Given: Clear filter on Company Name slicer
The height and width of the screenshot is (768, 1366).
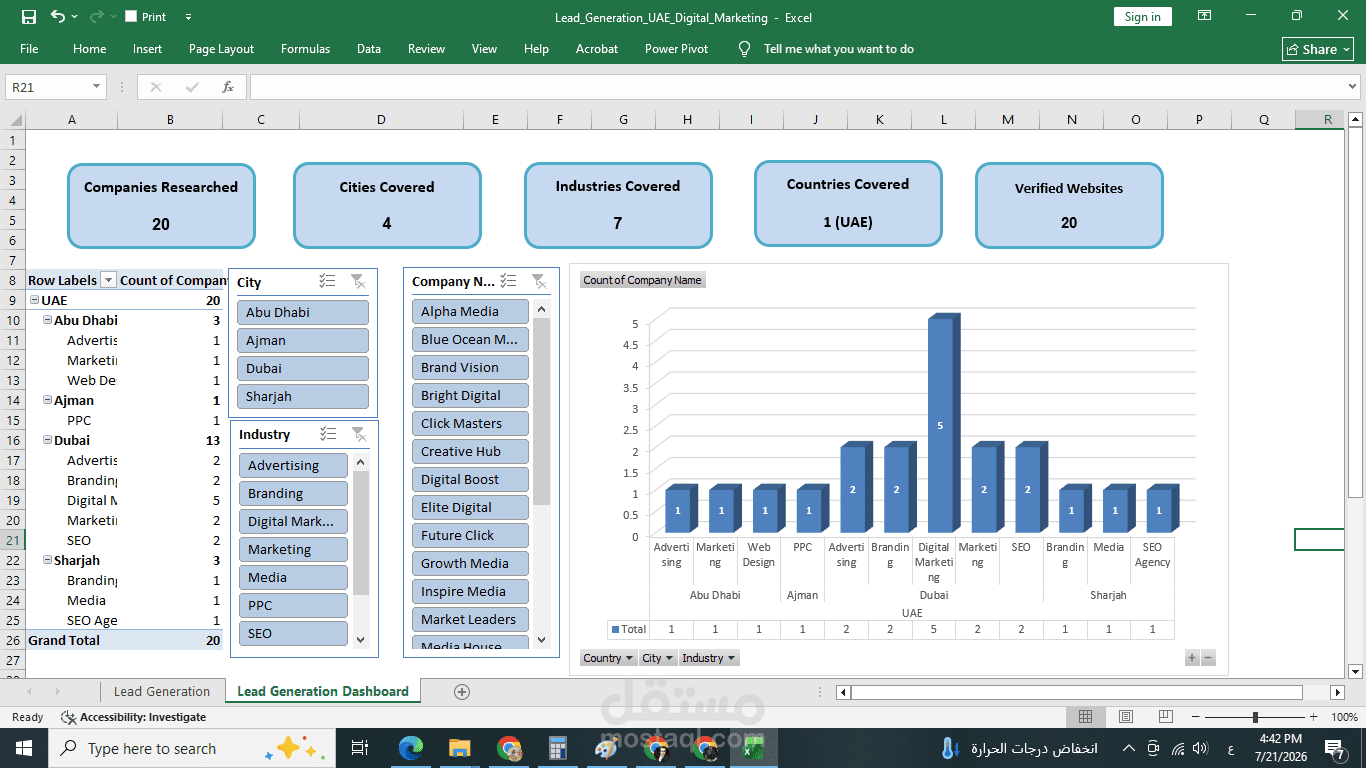Looking at the screenshot, I should [x=538, y=281].
